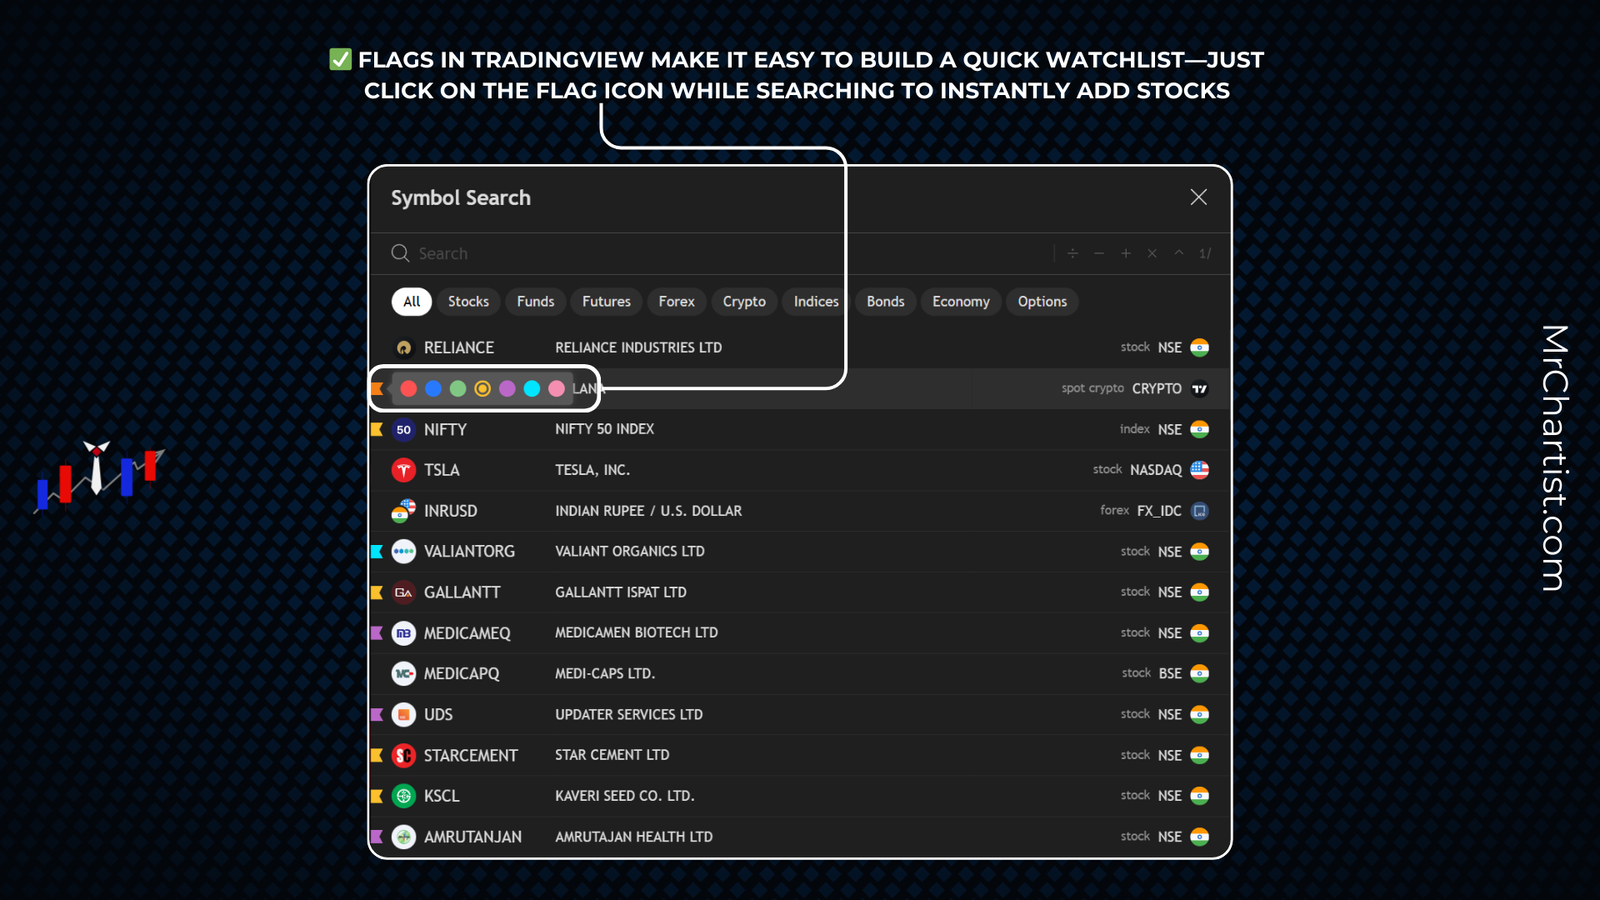Pick the purple flag color swatch
This screenshot has height=900, width=1600.
click(507, 389)
